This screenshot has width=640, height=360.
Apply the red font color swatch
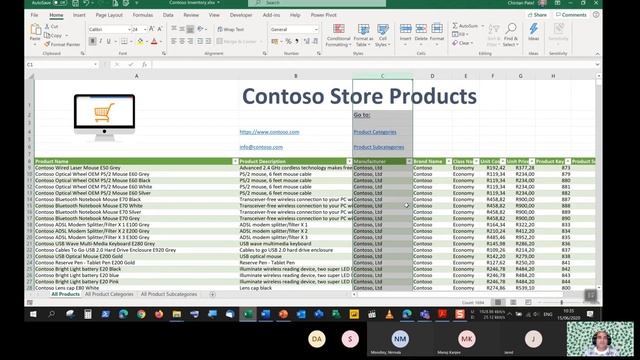154,41
